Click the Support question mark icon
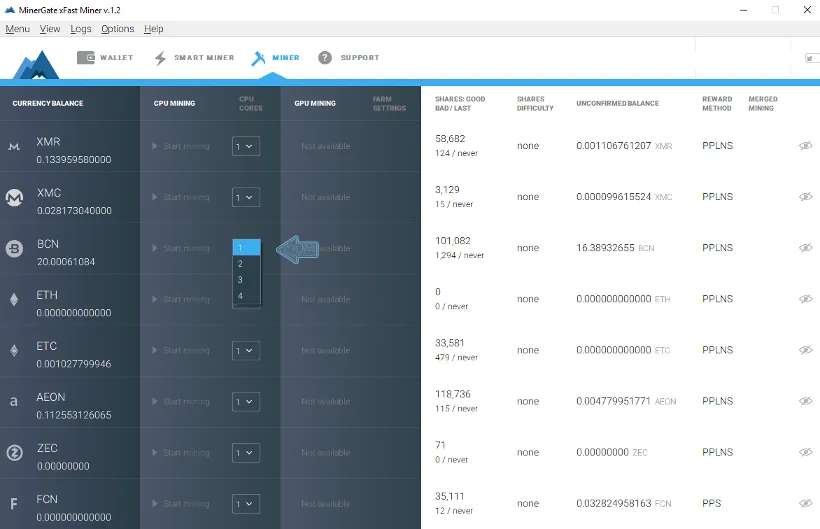 325,58
